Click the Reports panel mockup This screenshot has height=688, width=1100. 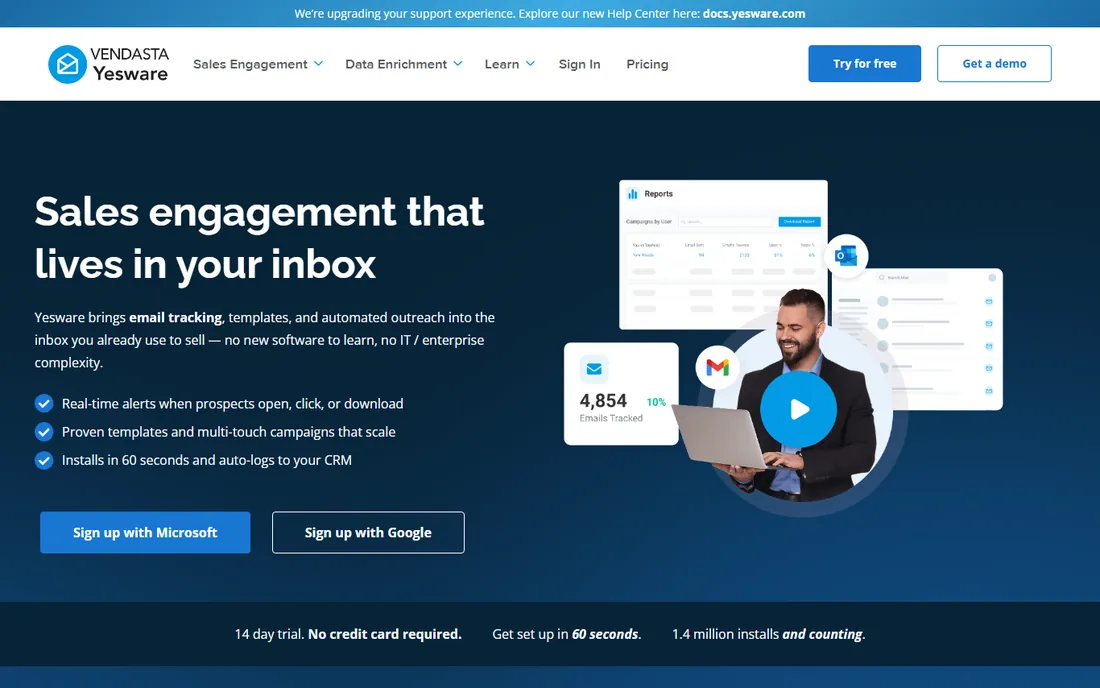tap(723, 255)
